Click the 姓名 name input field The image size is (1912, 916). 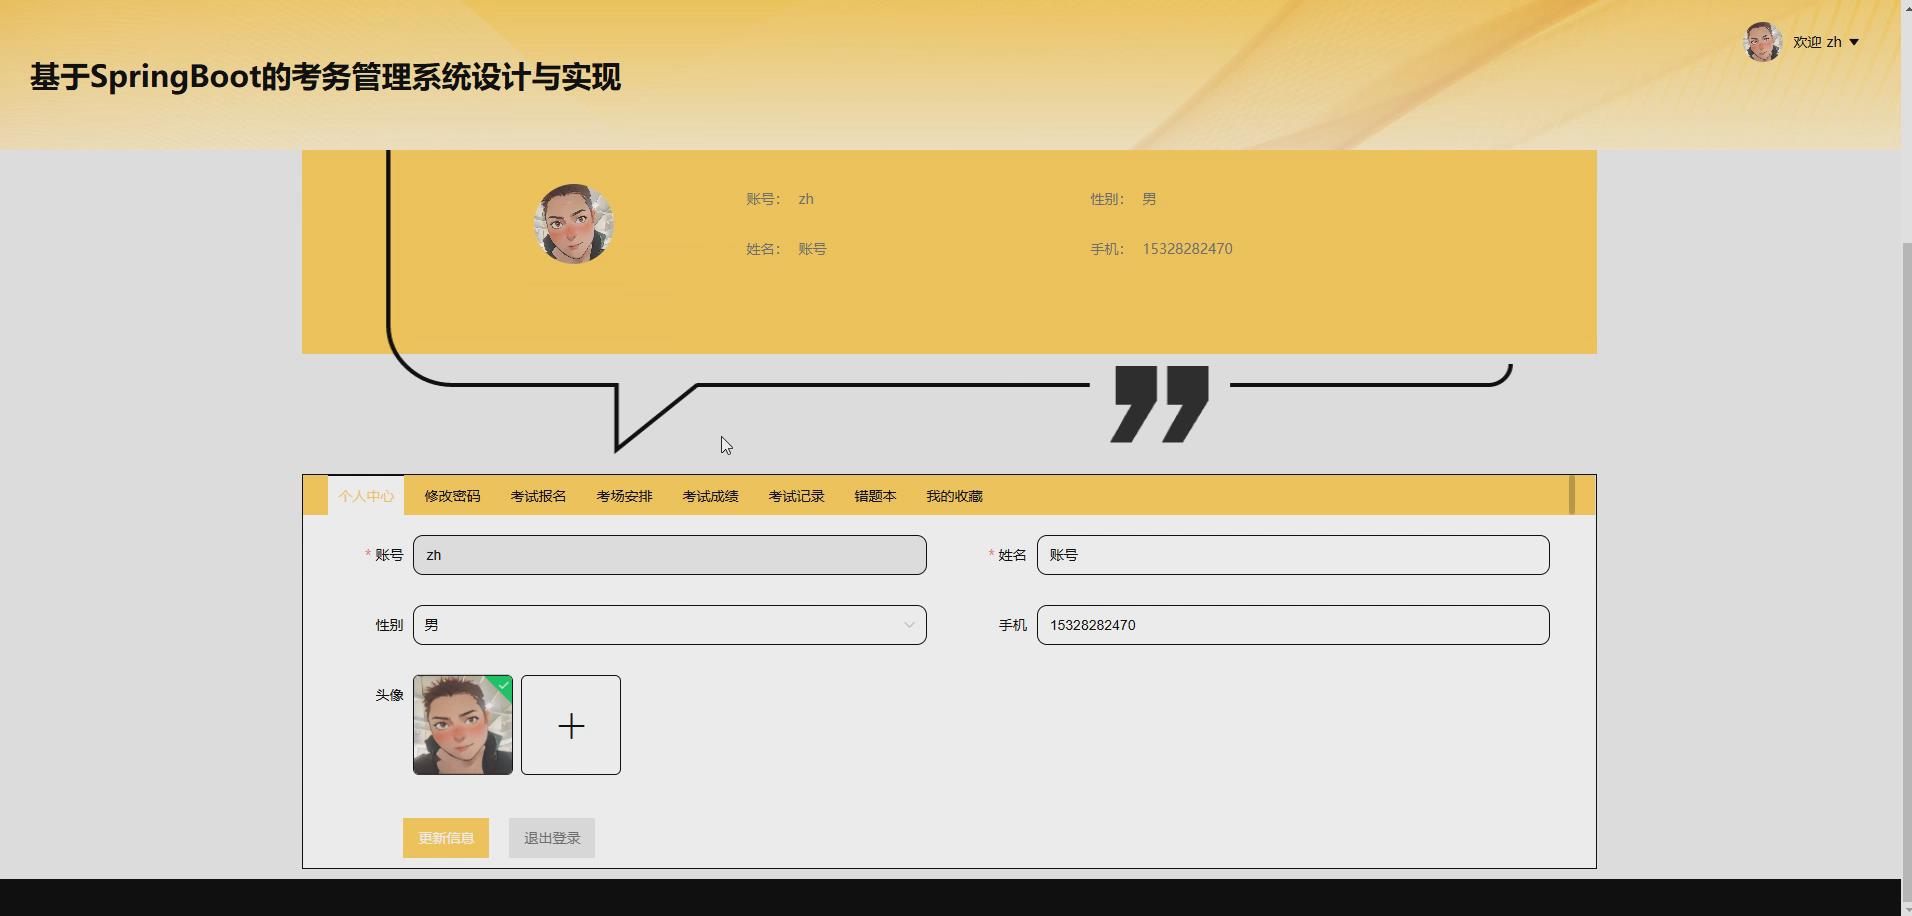[x=1292, y=554]
